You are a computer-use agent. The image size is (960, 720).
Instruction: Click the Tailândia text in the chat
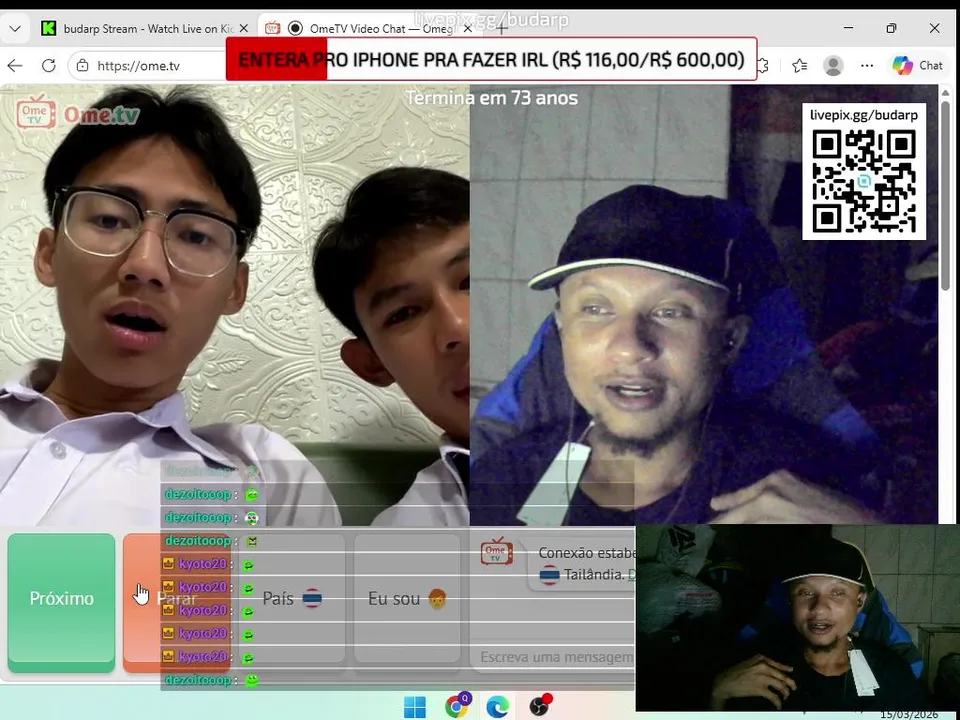point(593,575)
